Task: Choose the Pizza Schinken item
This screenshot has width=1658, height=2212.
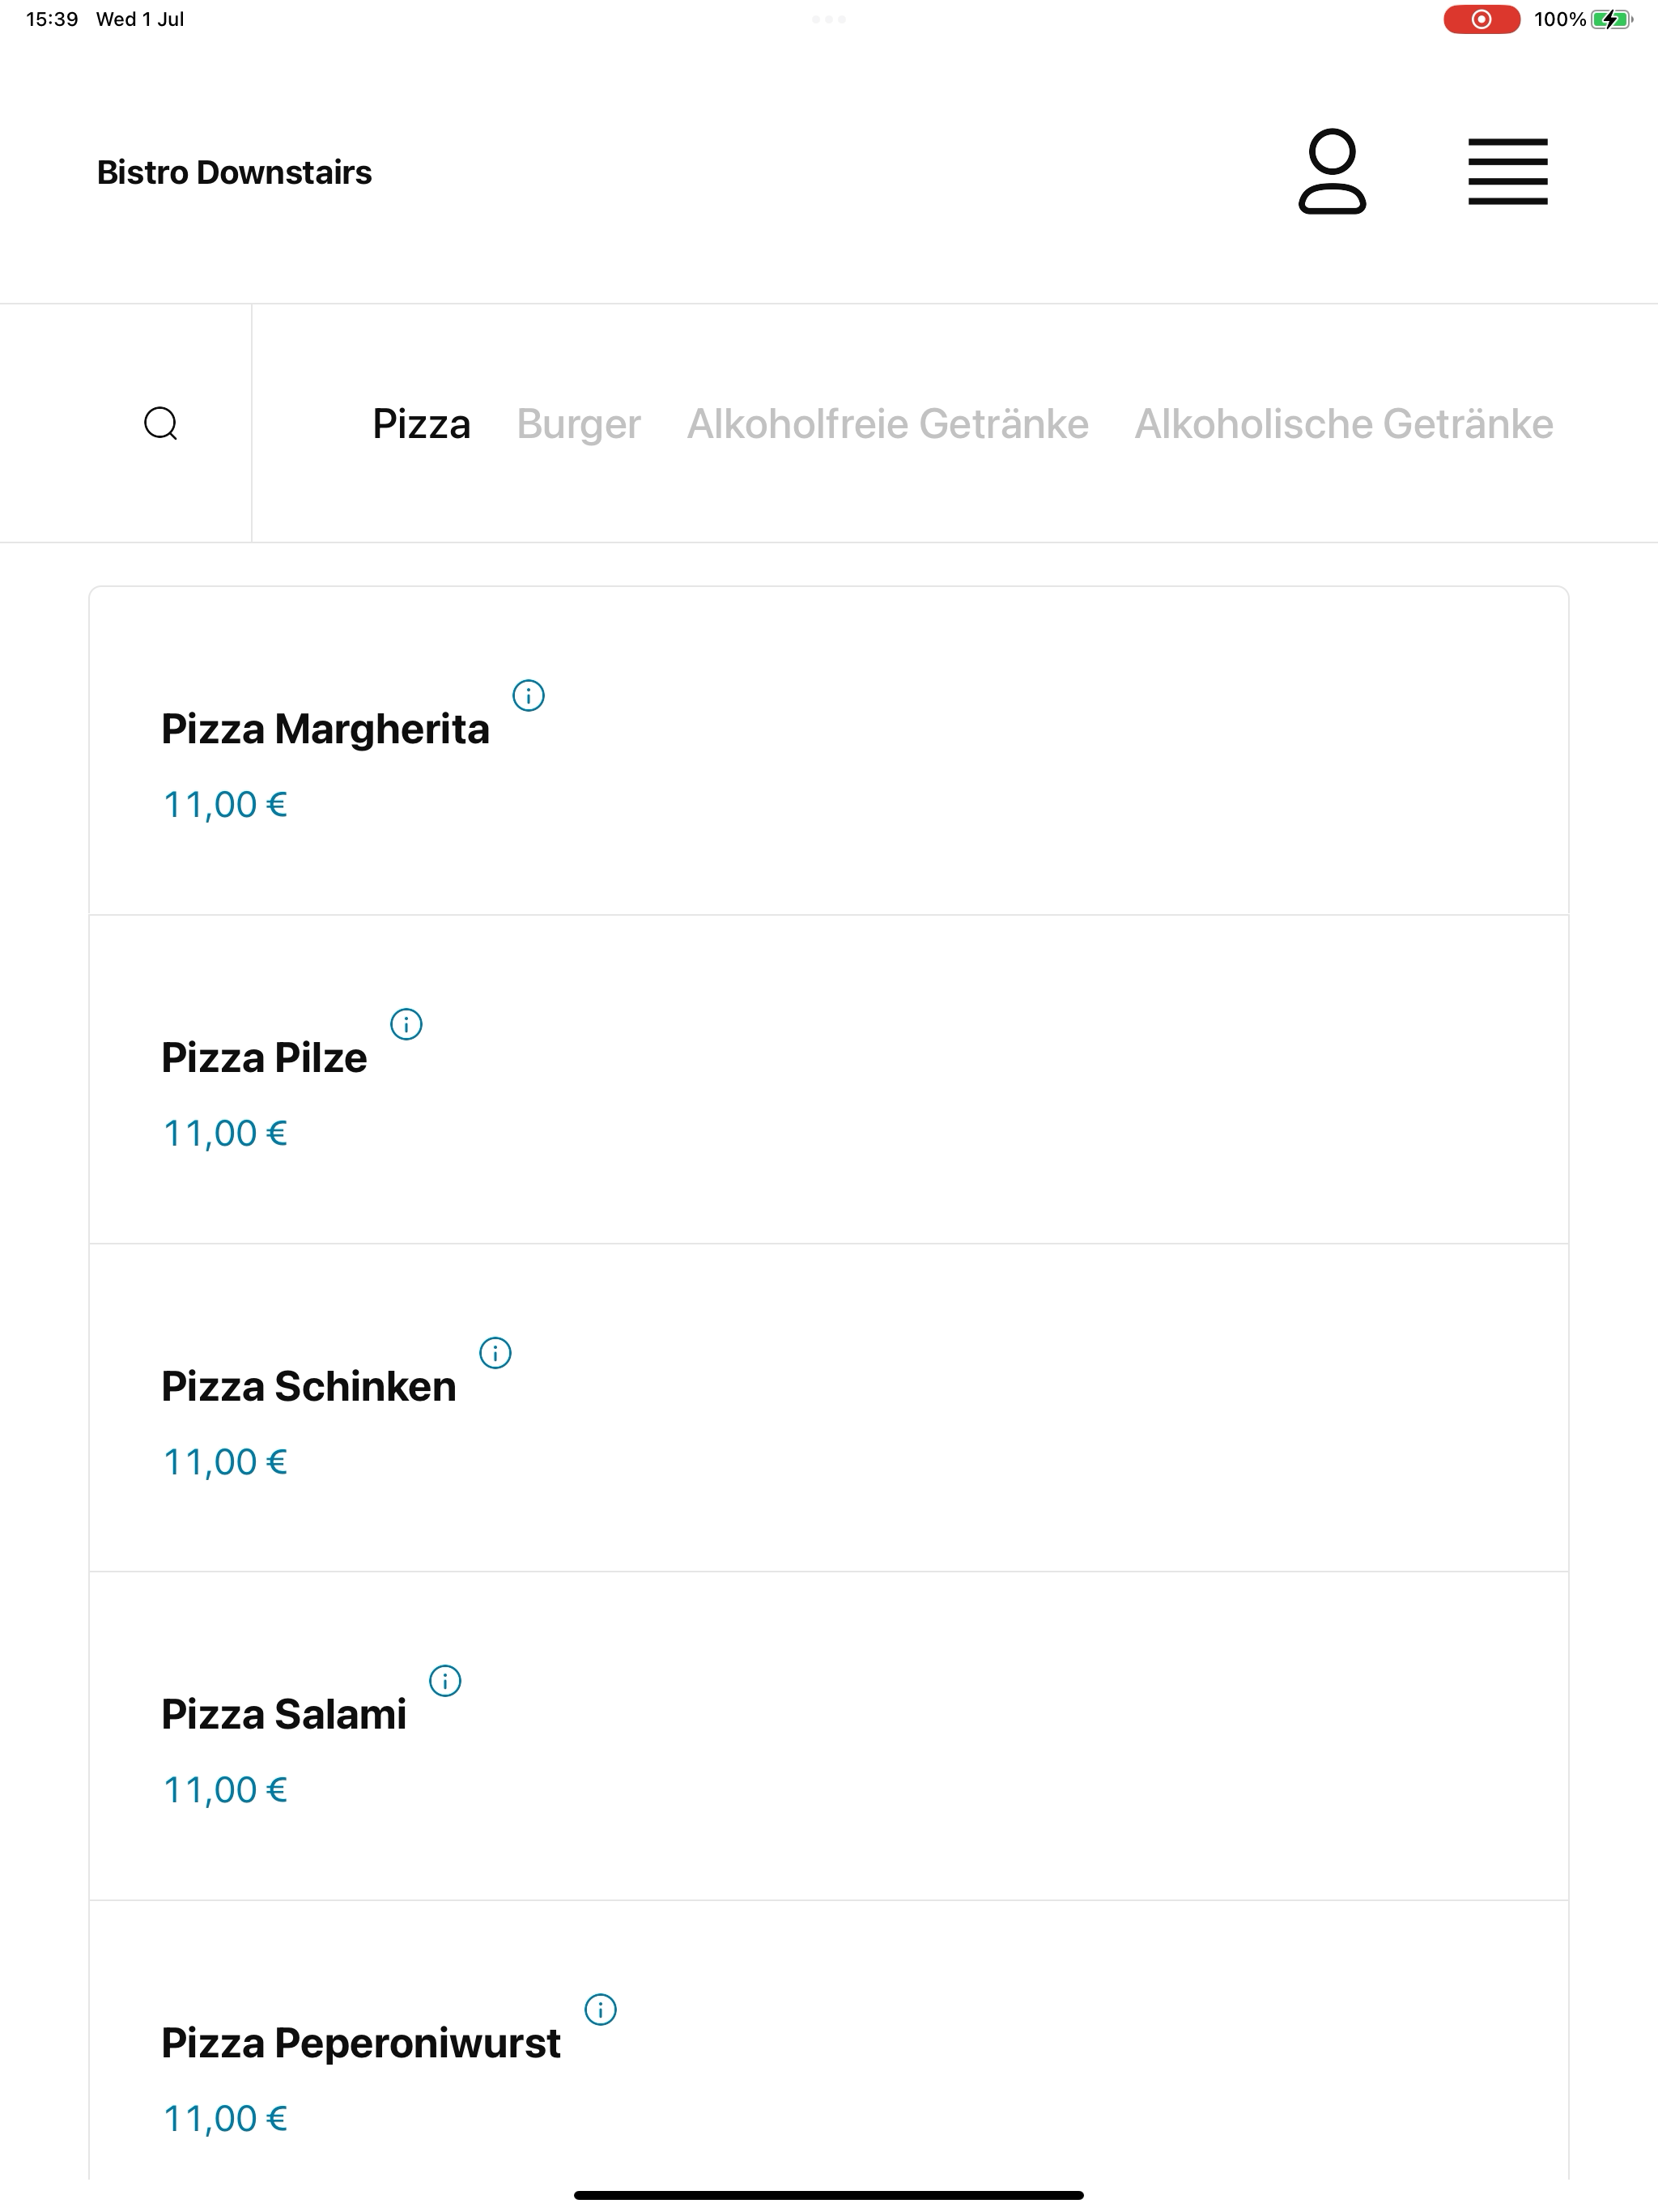Action: [828, 1408]
